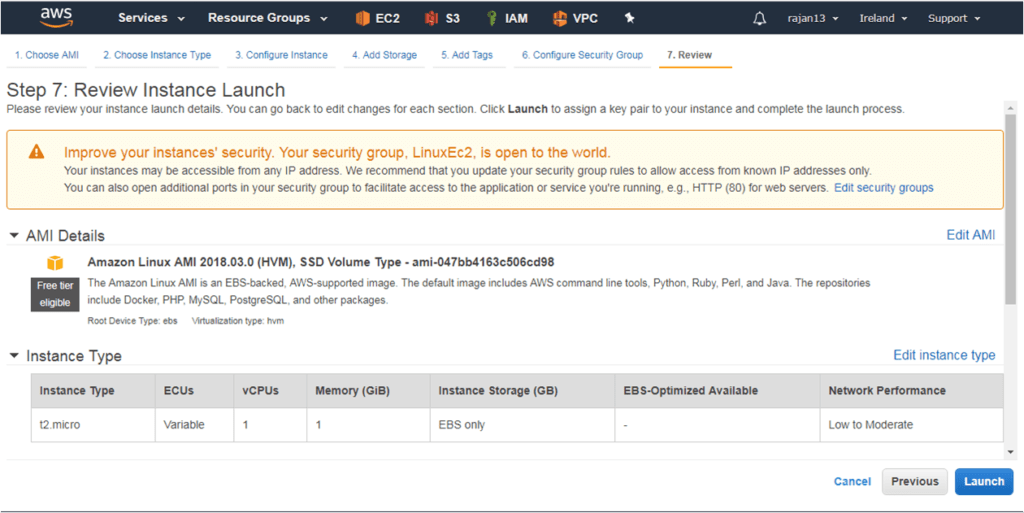The image size is (1024, 513).
Task: Click the orange warning triangle icon
Action: coord(37,153)
